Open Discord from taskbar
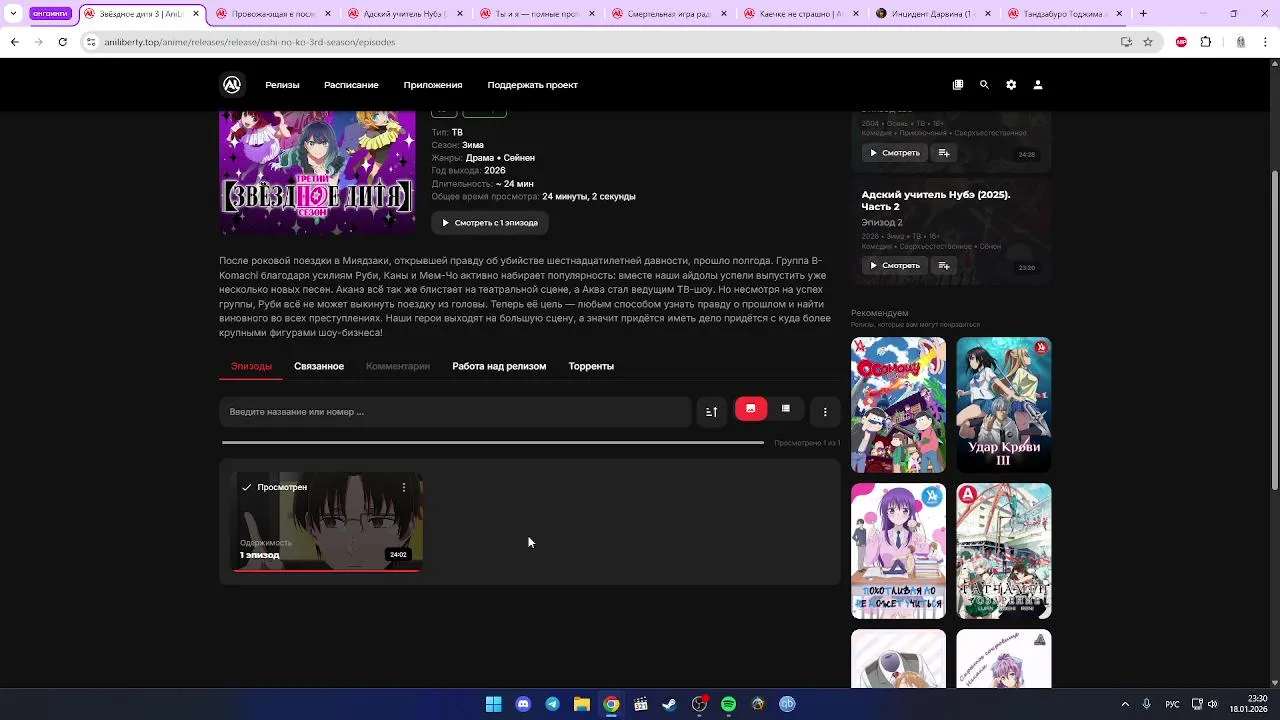Viewport: 1280px width, 720px height. pos(523,704)
